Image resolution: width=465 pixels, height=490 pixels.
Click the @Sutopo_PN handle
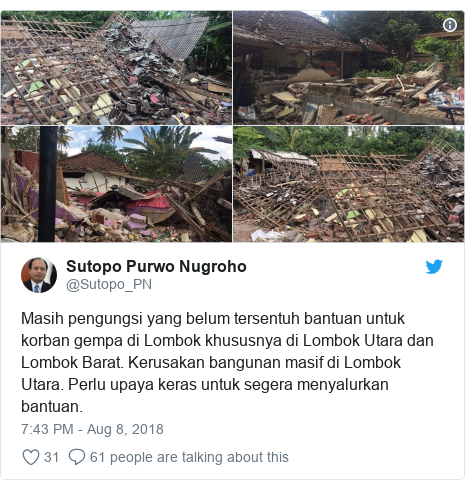[109, 284]
